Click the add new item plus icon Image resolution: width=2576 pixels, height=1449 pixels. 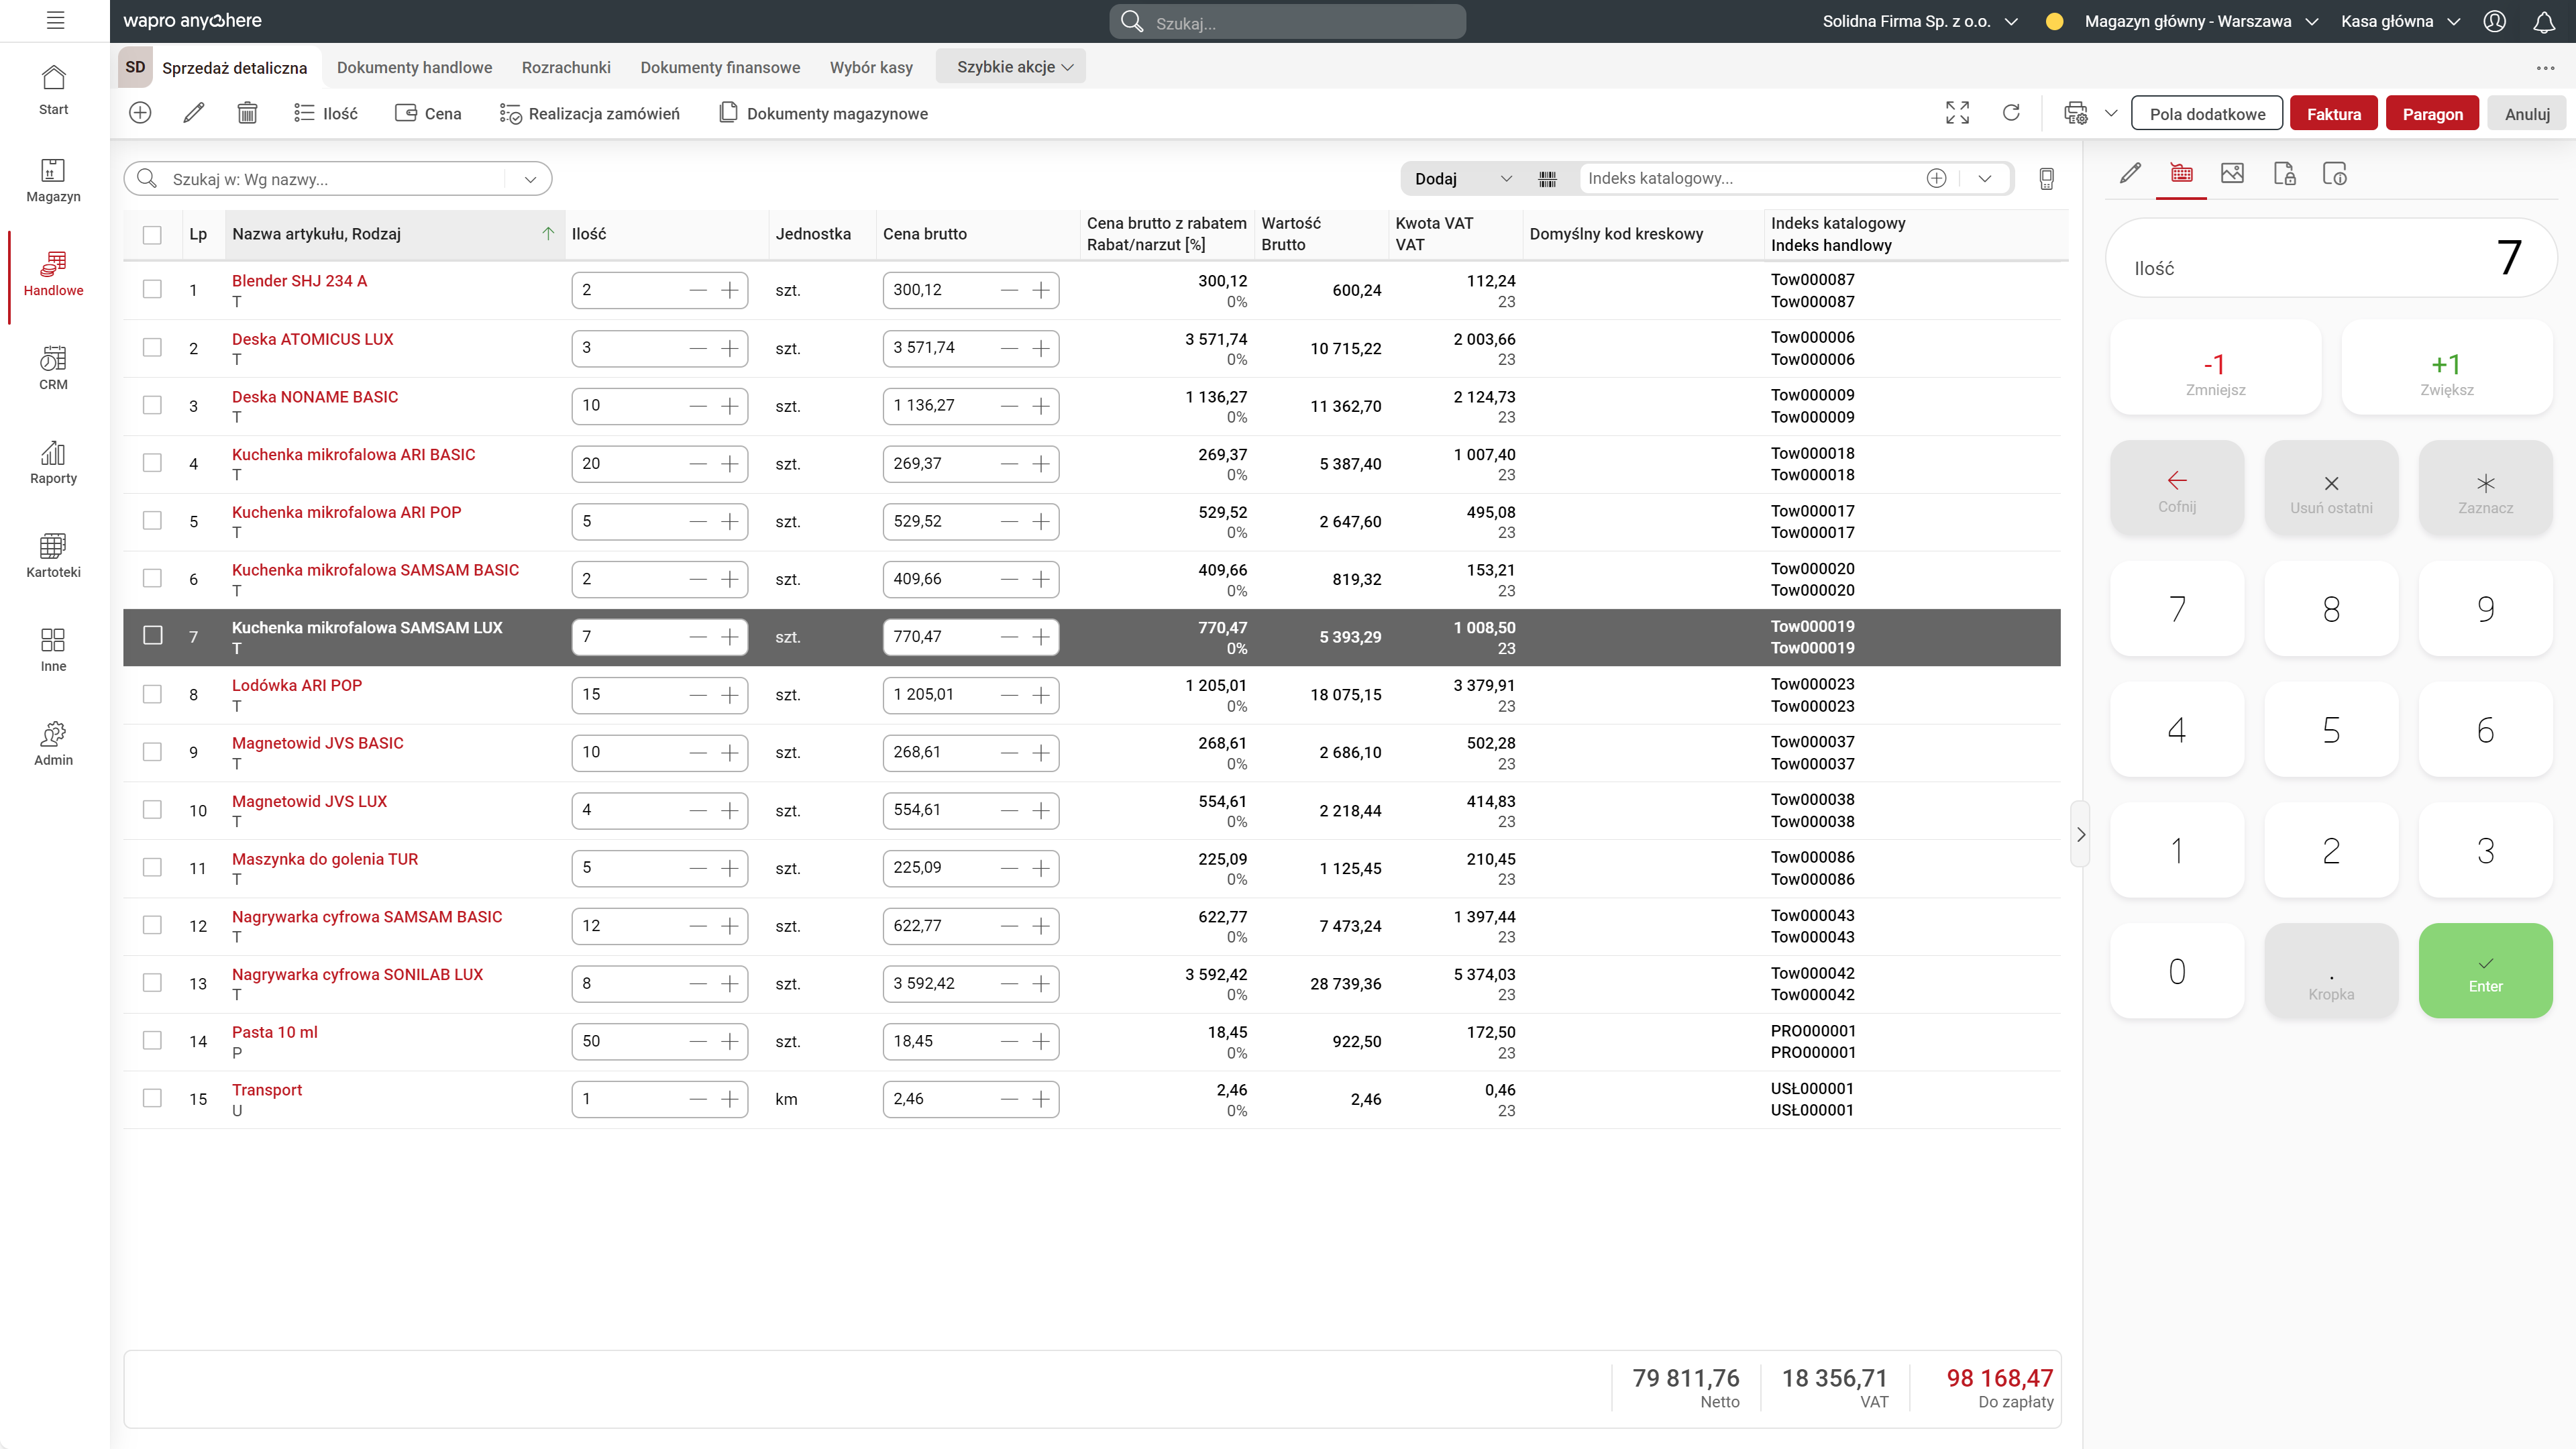tap(140, 113)
